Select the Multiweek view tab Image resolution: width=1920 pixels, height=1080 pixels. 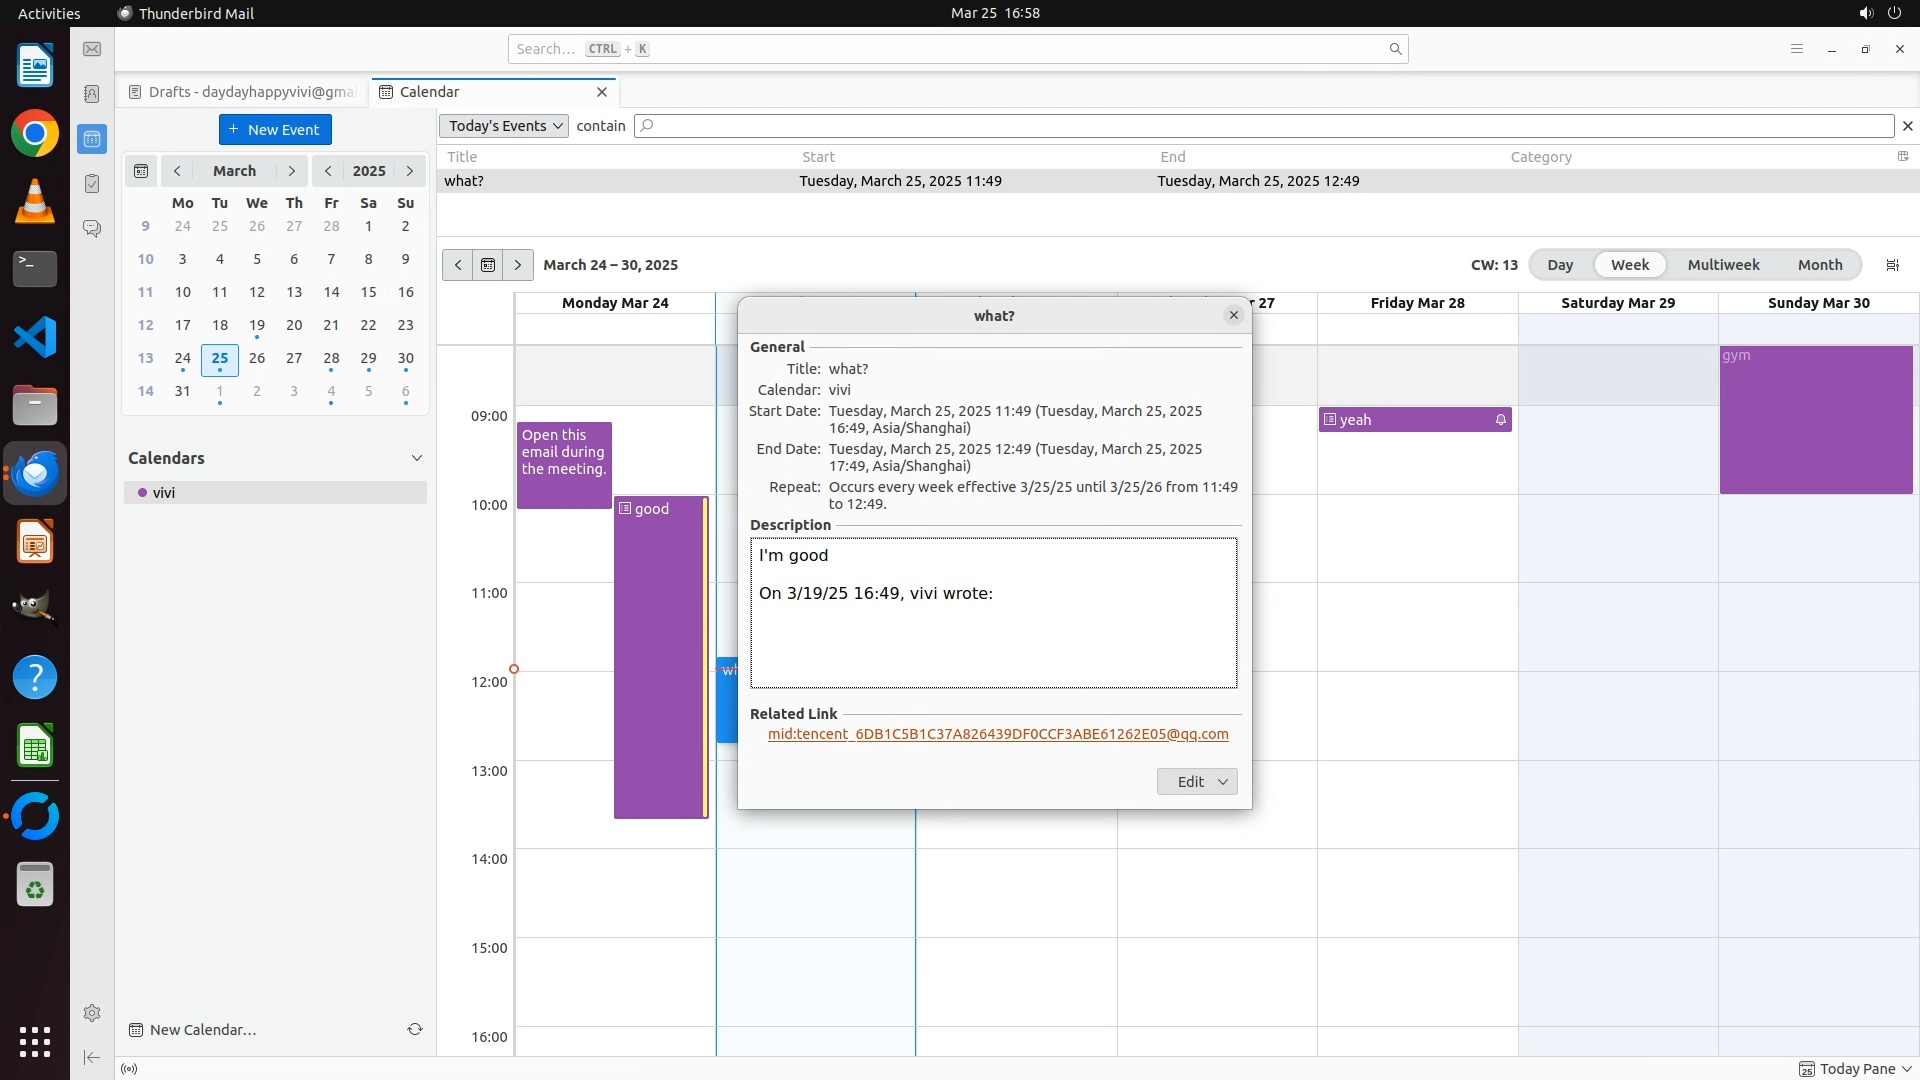point(1723,265)
